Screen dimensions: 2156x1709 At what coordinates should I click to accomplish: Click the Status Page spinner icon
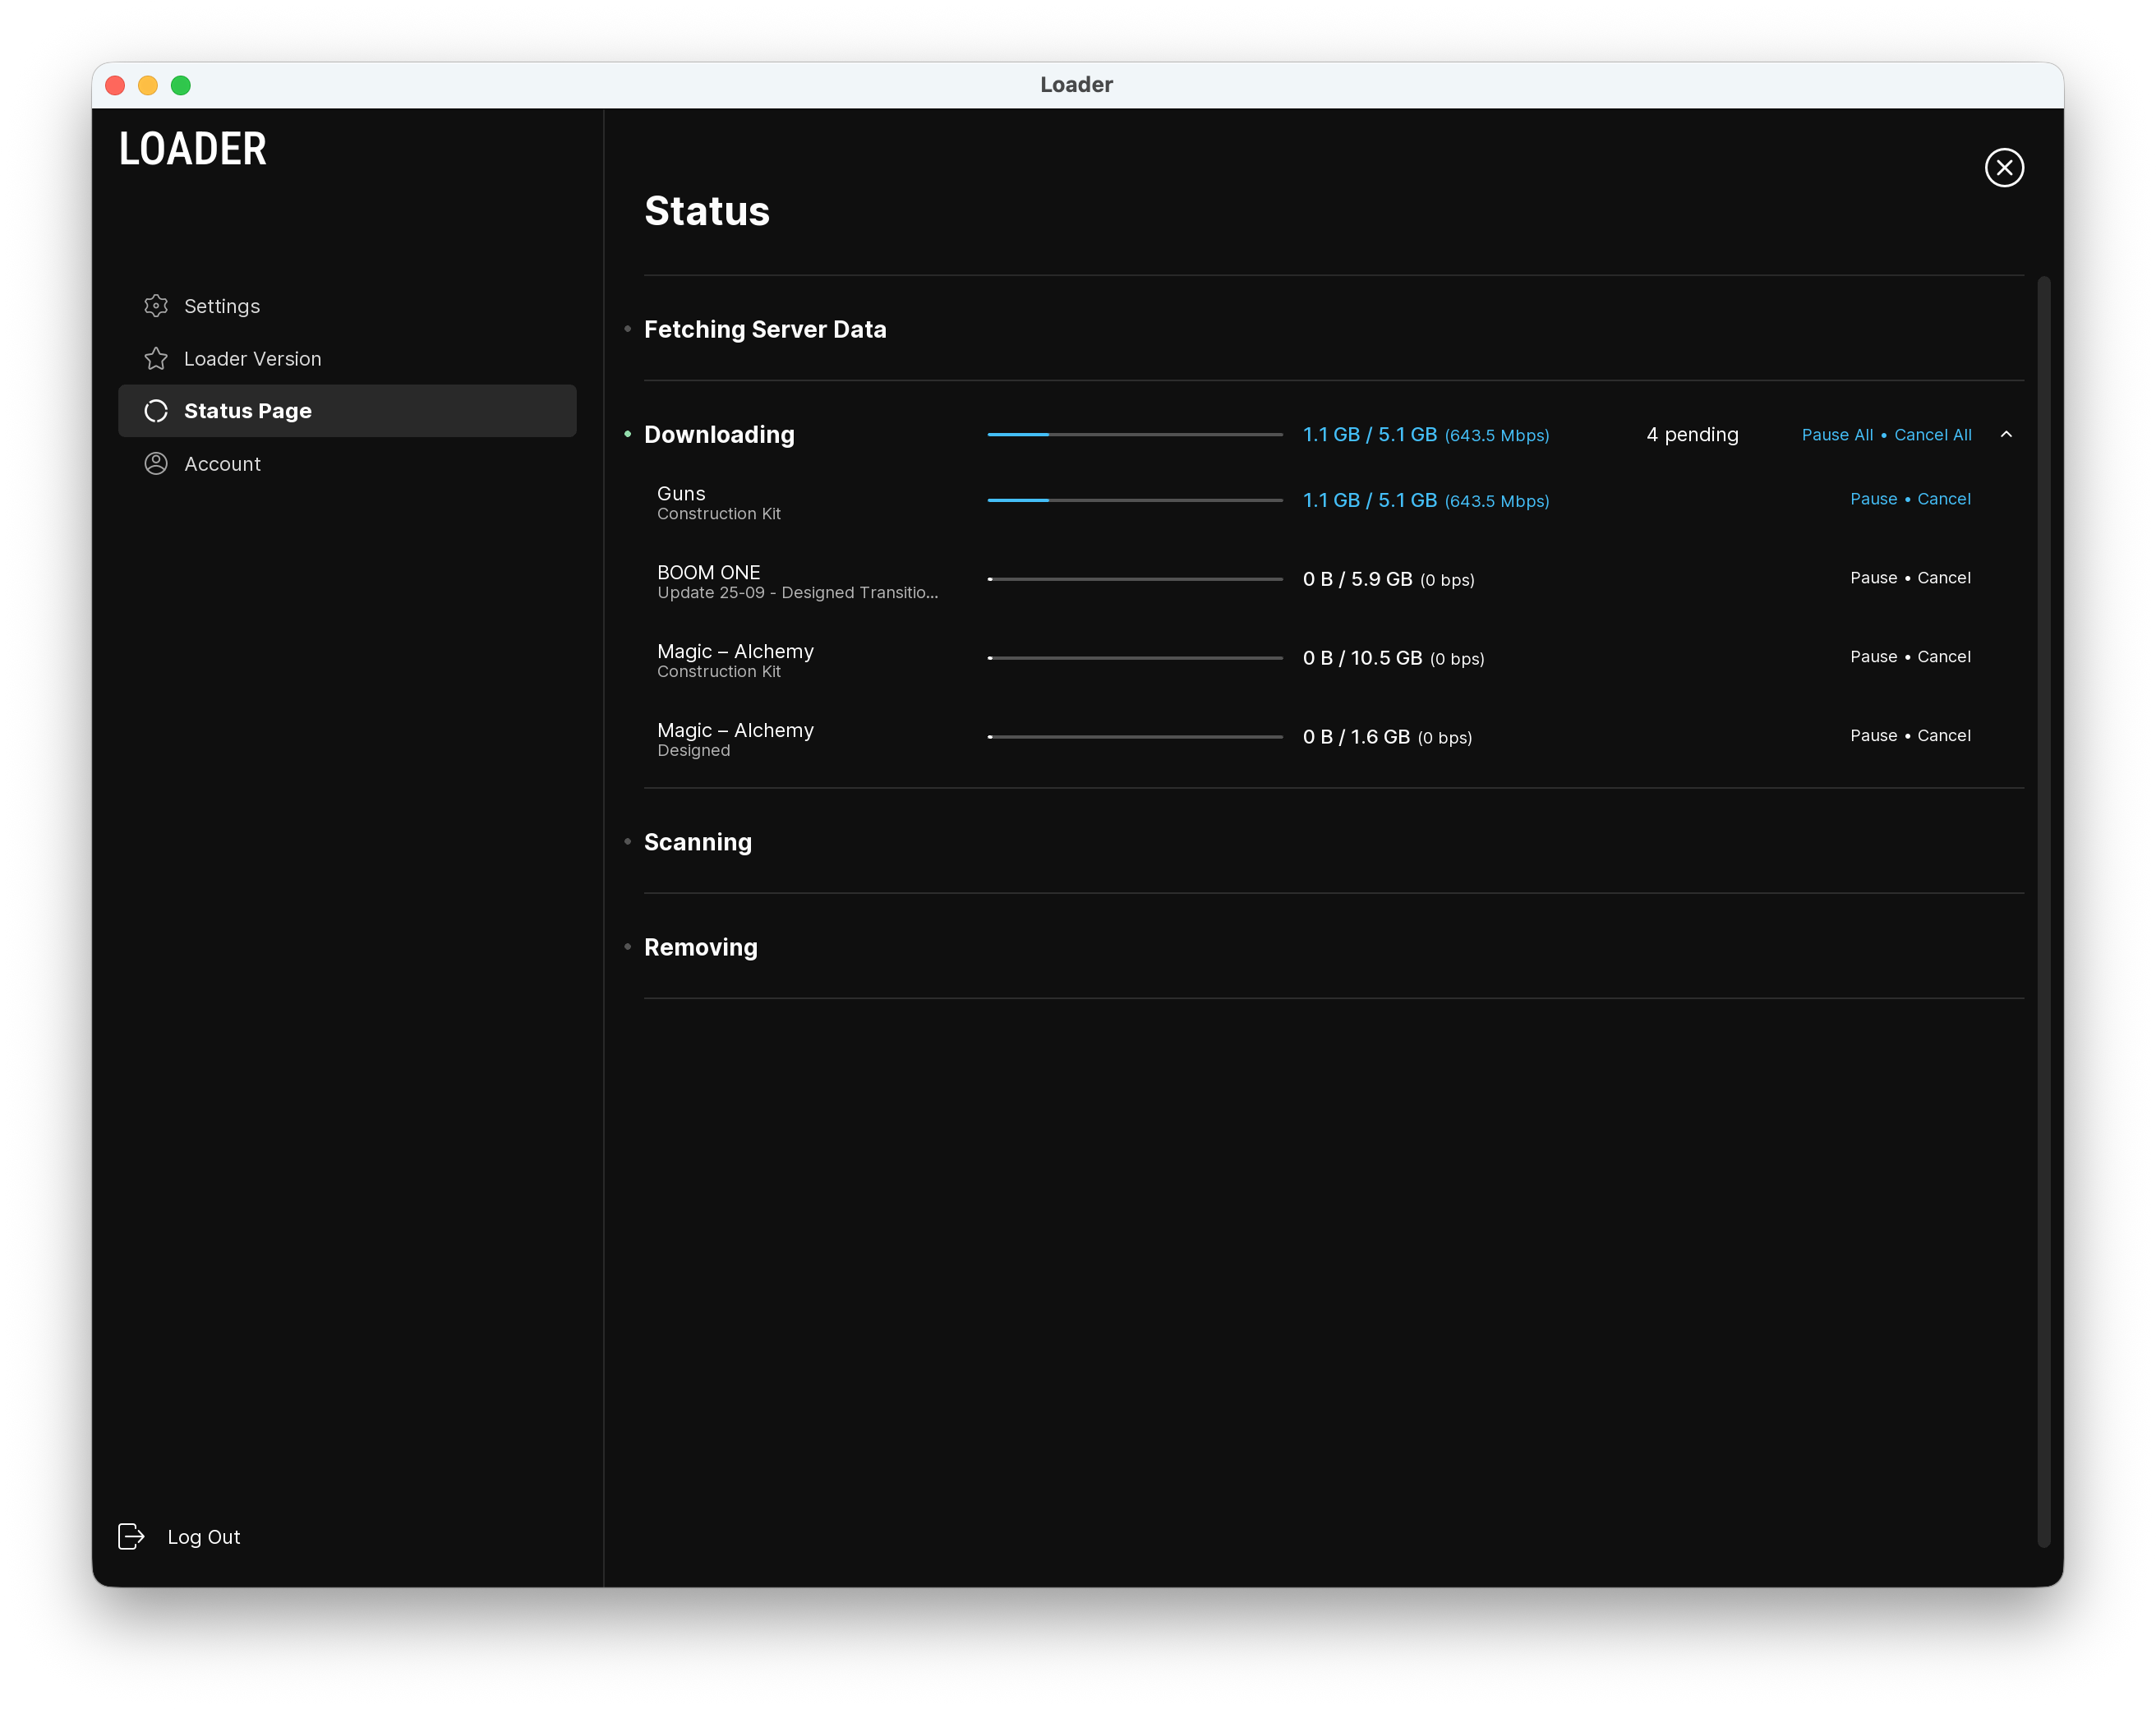point(156,411)
